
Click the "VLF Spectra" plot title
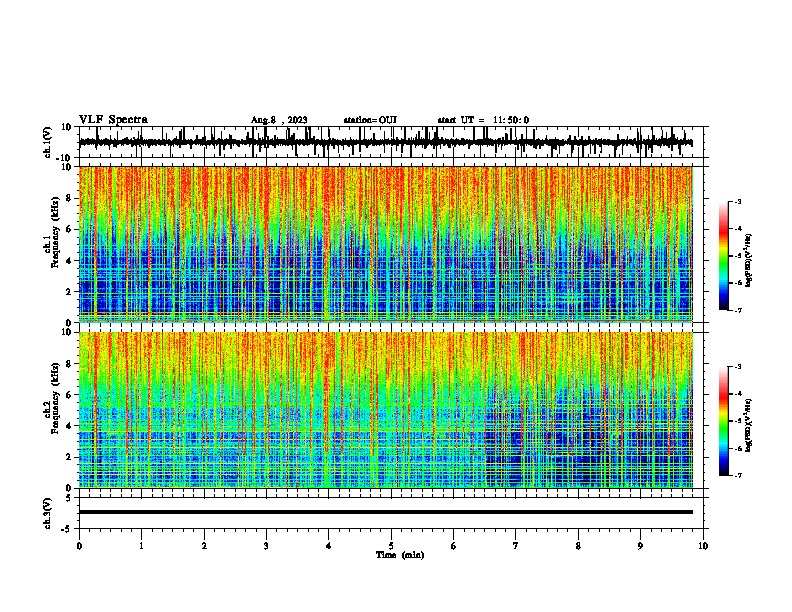[113, 120]
